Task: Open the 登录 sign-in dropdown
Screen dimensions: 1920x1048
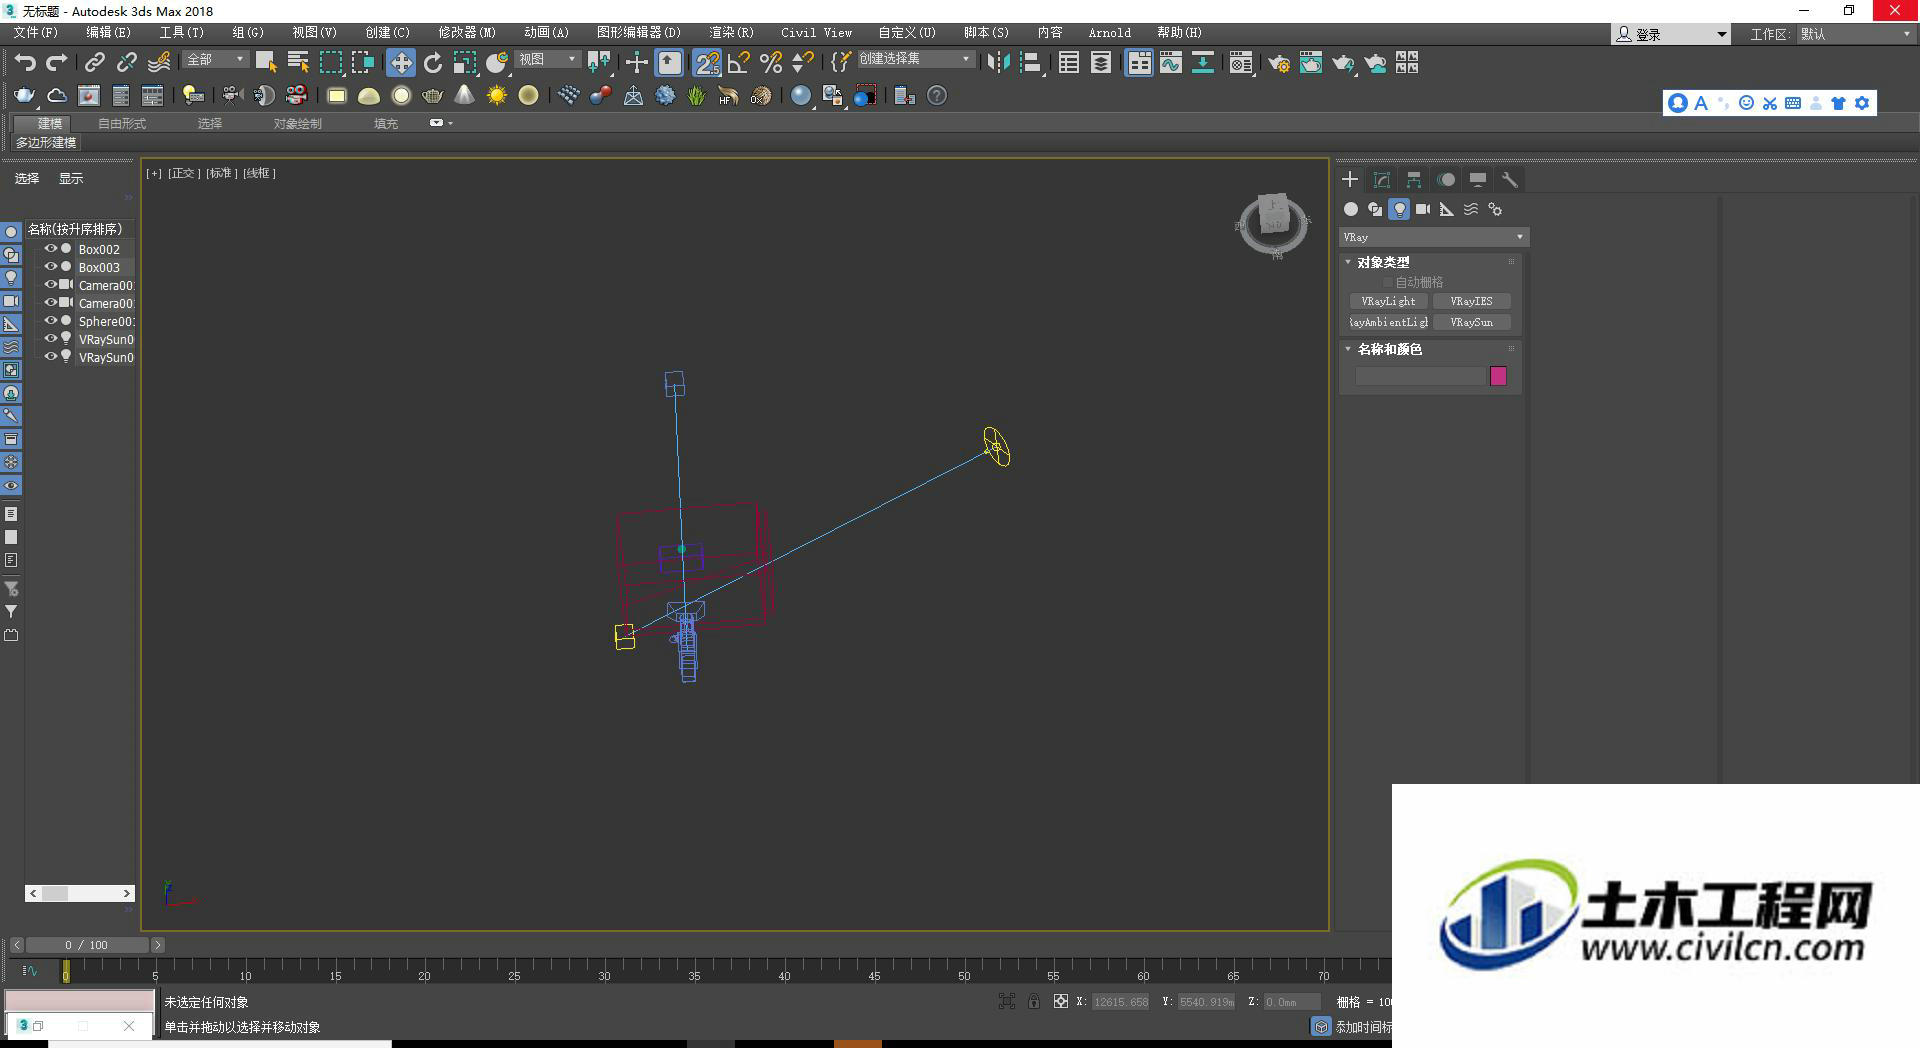Action: point(1670,34)
